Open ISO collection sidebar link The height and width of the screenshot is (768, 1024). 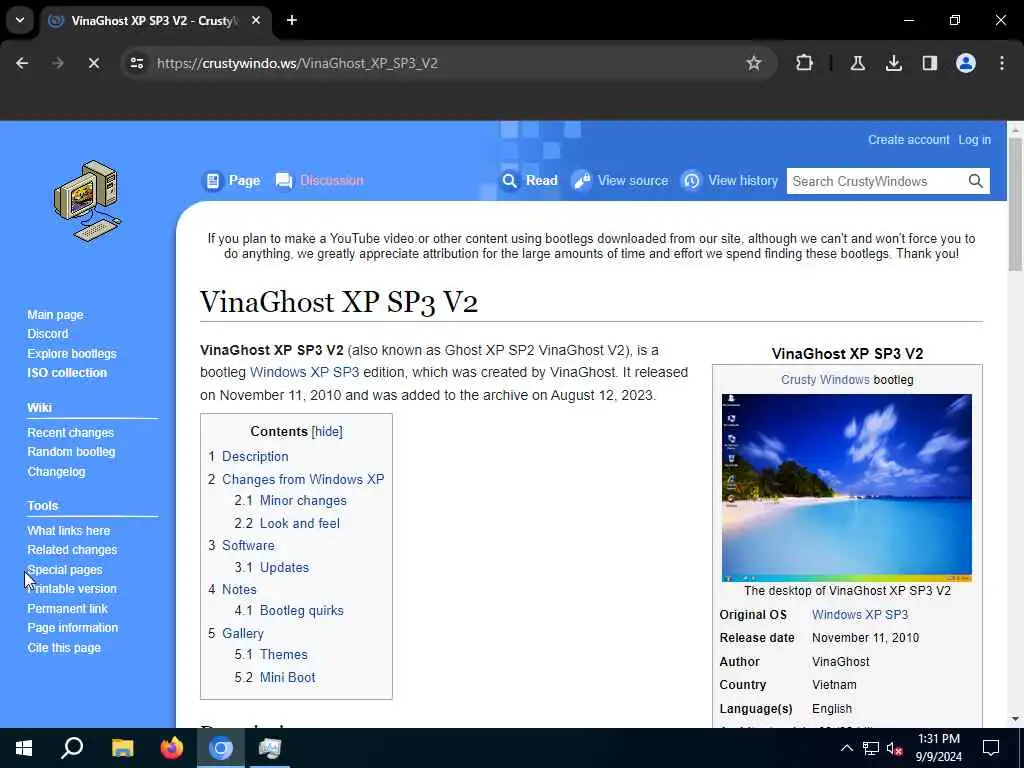coord(67,373)
